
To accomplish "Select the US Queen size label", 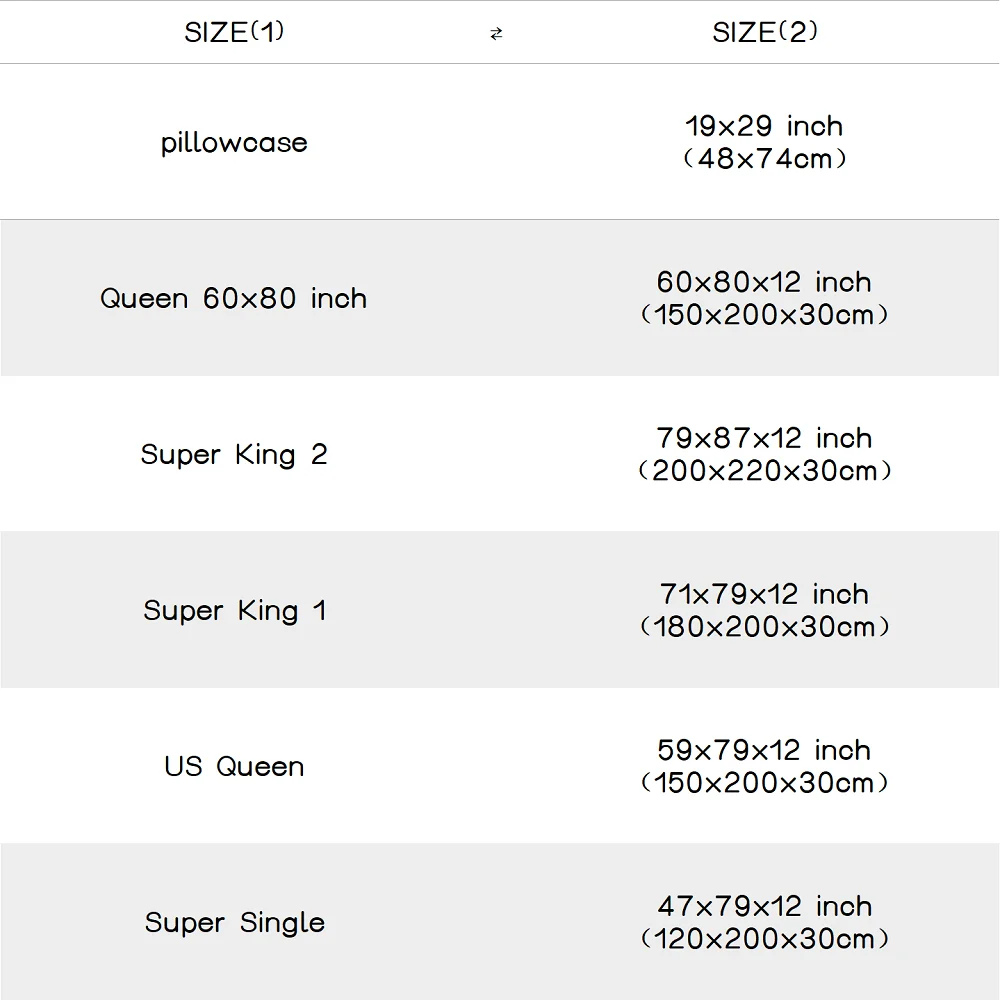I will (x=234, y=767).
